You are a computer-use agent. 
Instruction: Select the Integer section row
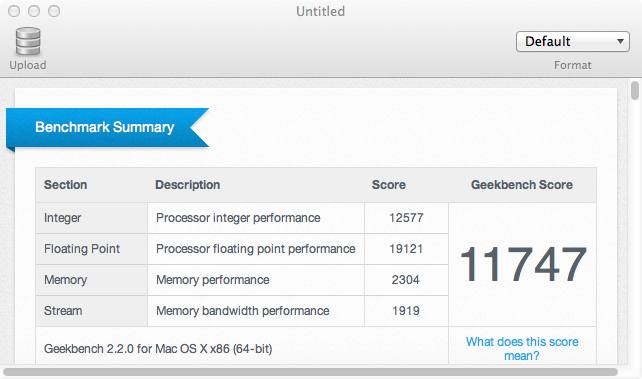tap(242, 218)
